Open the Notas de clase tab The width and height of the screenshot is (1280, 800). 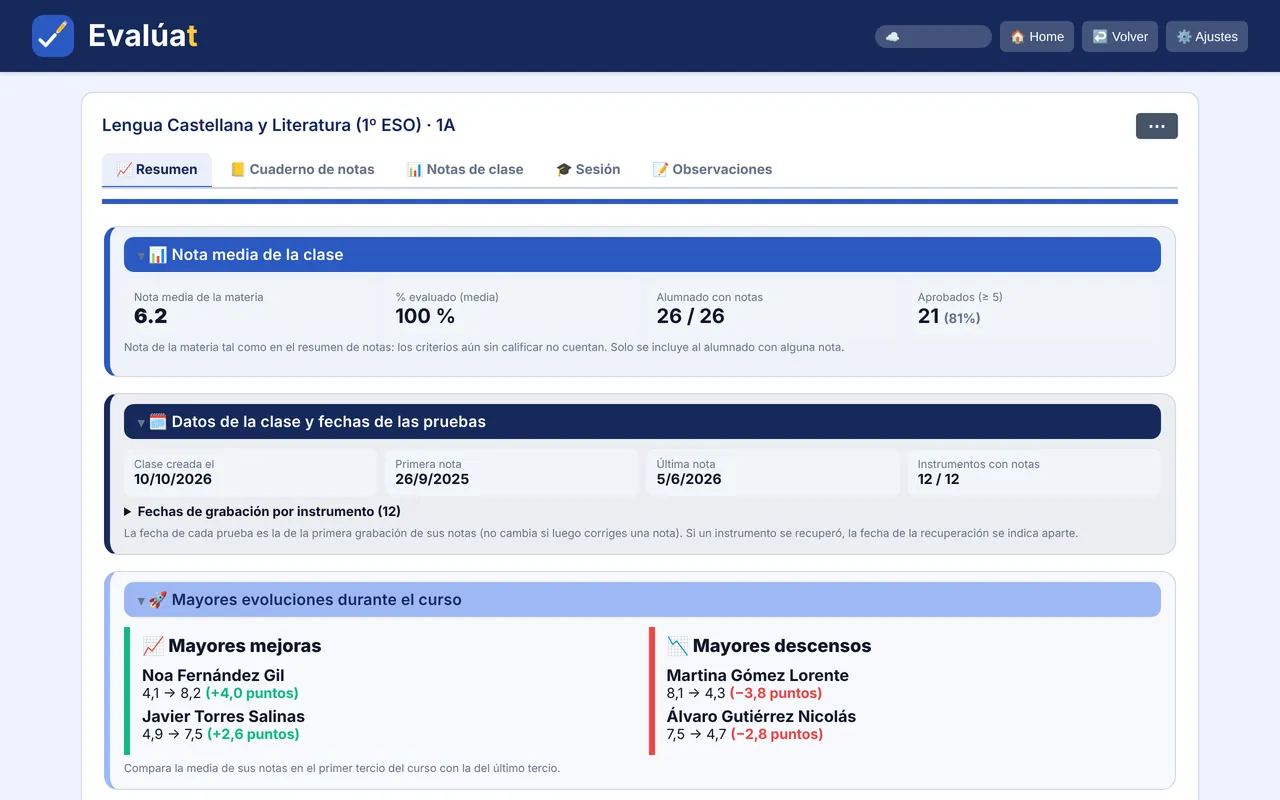[x=465, y=170]
